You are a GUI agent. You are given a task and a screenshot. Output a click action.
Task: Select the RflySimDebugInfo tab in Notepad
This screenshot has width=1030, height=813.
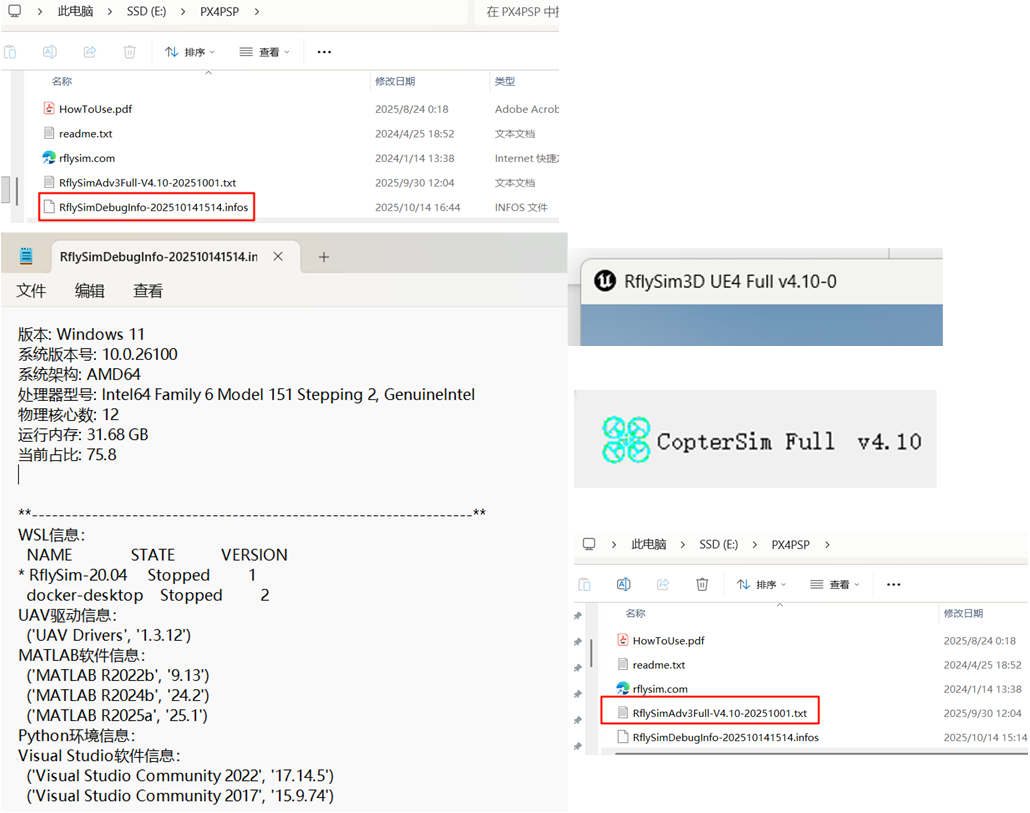160,256
